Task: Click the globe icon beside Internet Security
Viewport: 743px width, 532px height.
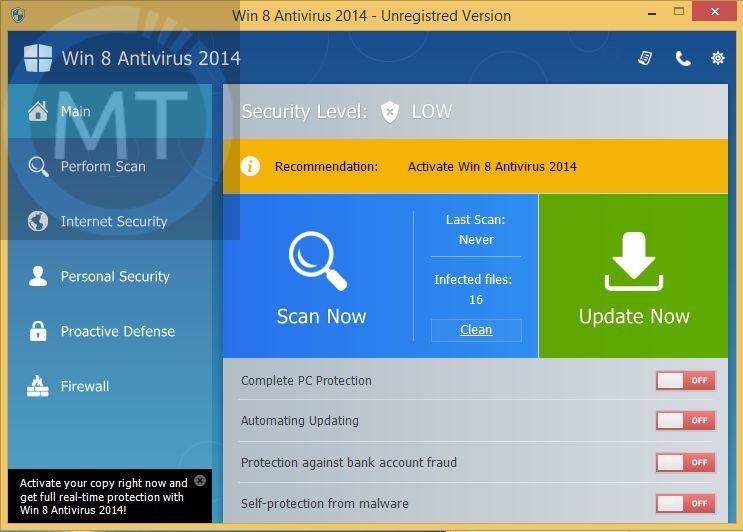Action: point(38,221)
